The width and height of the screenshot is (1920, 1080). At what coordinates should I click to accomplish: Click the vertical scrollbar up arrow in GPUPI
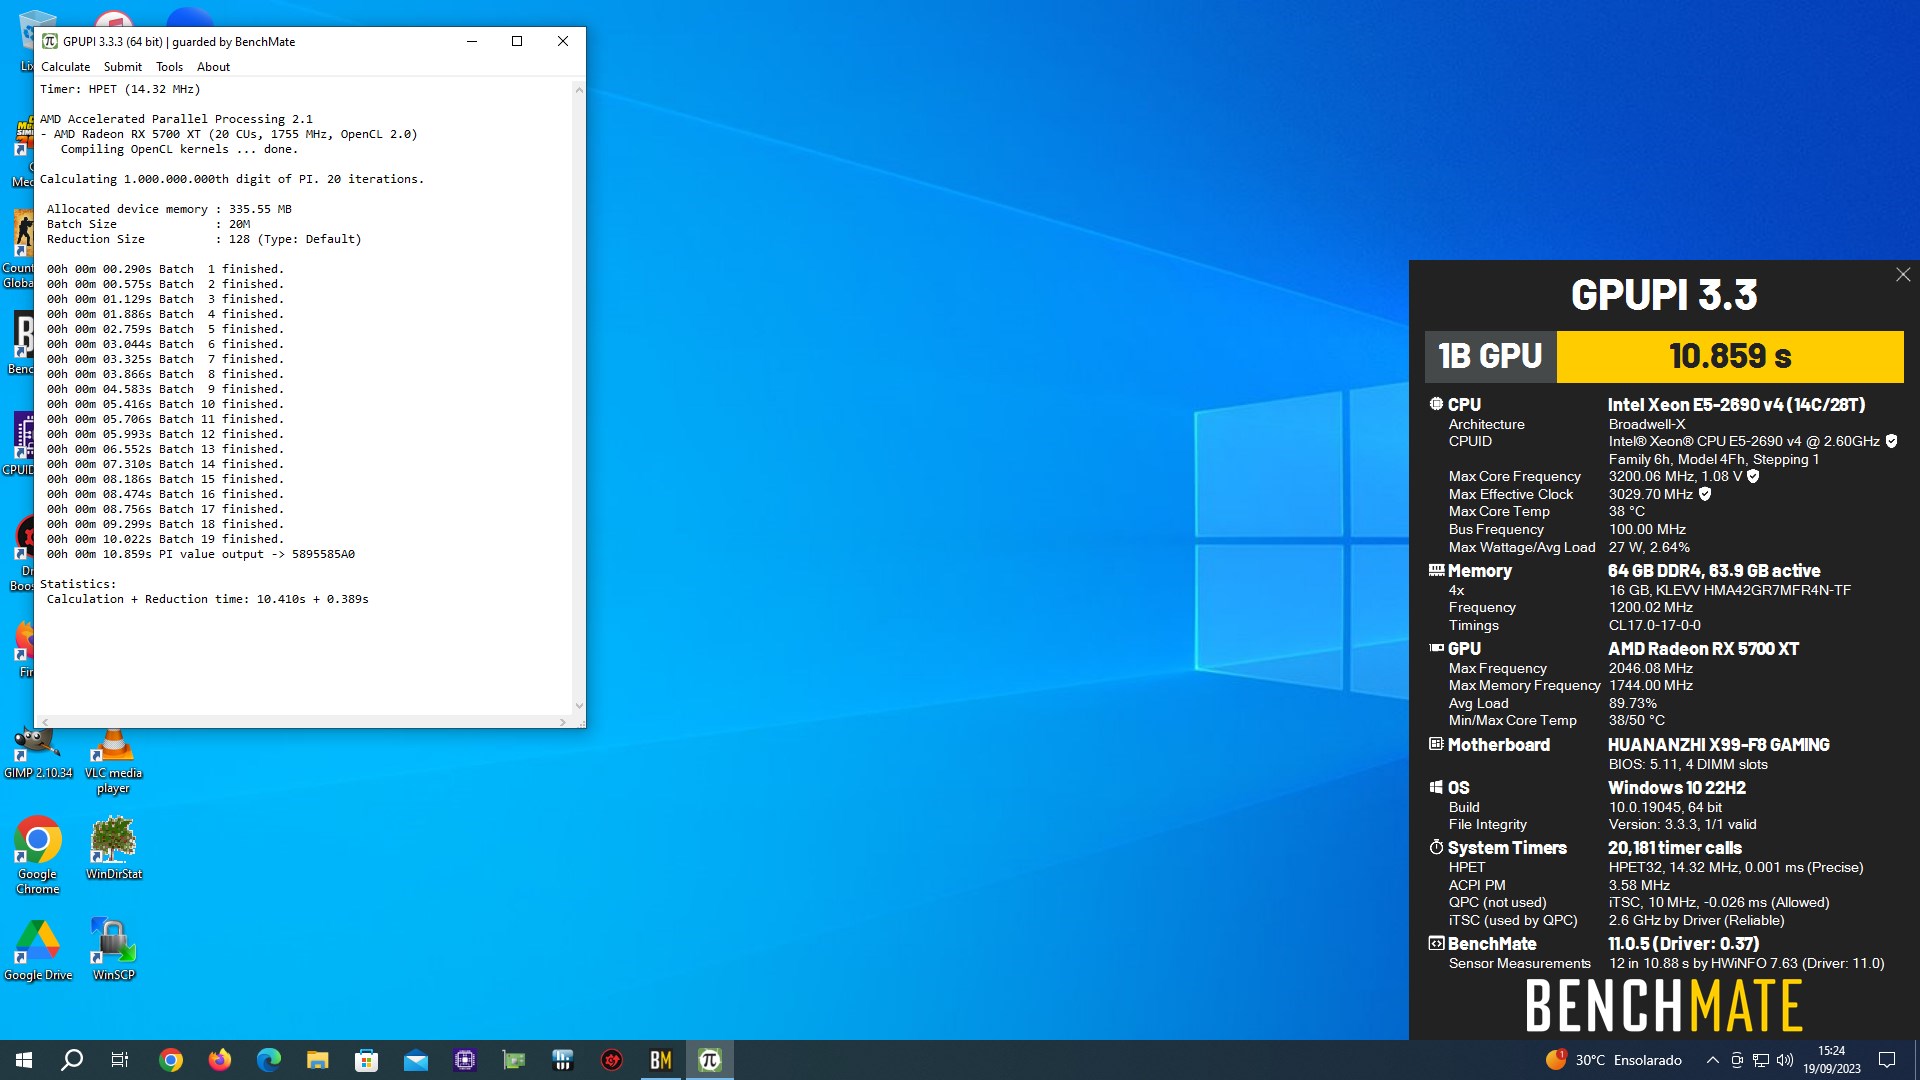579,89
